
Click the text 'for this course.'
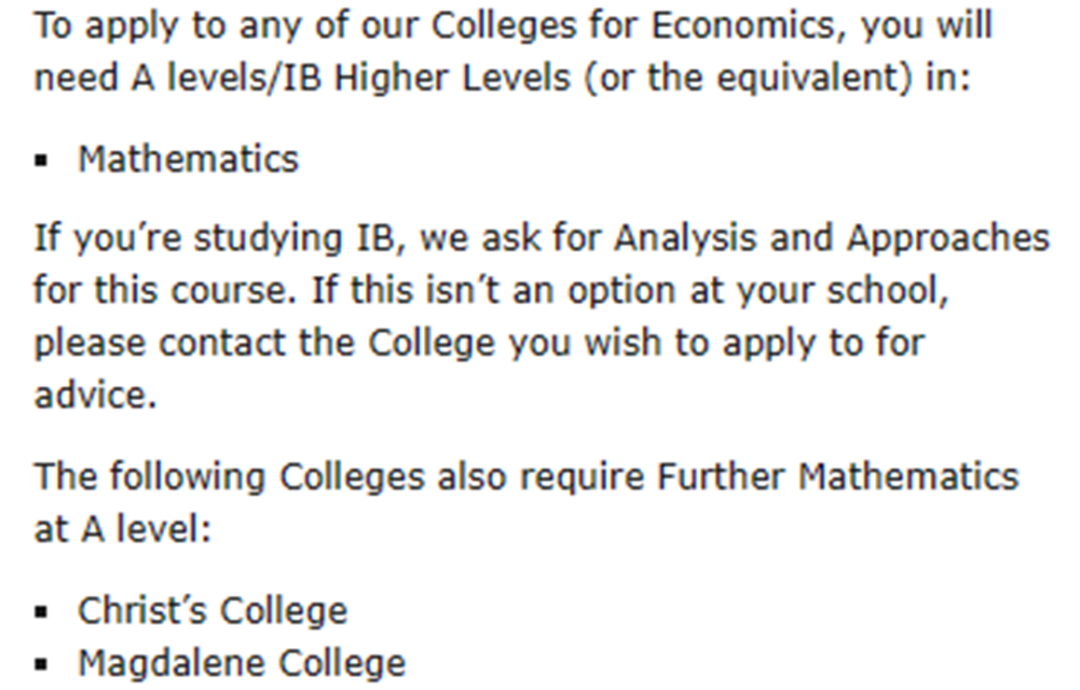coord(165,289)
